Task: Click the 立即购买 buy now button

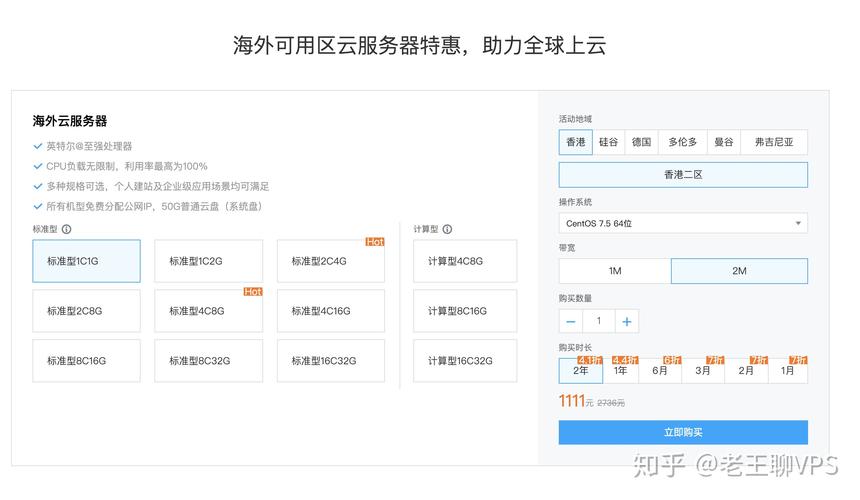Action: coord(683,432)
